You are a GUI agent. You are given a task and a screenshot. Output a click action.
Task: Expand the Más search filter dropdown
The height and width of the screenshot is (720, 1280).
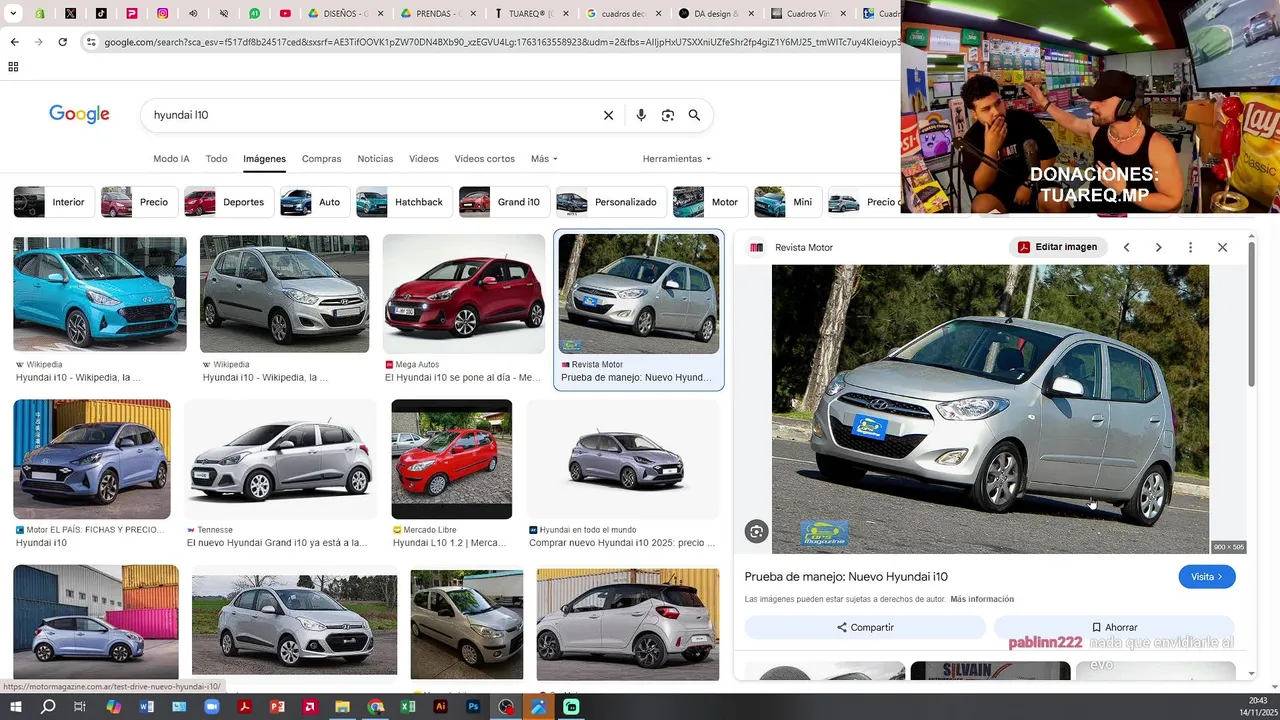click(x=544, y=159)
